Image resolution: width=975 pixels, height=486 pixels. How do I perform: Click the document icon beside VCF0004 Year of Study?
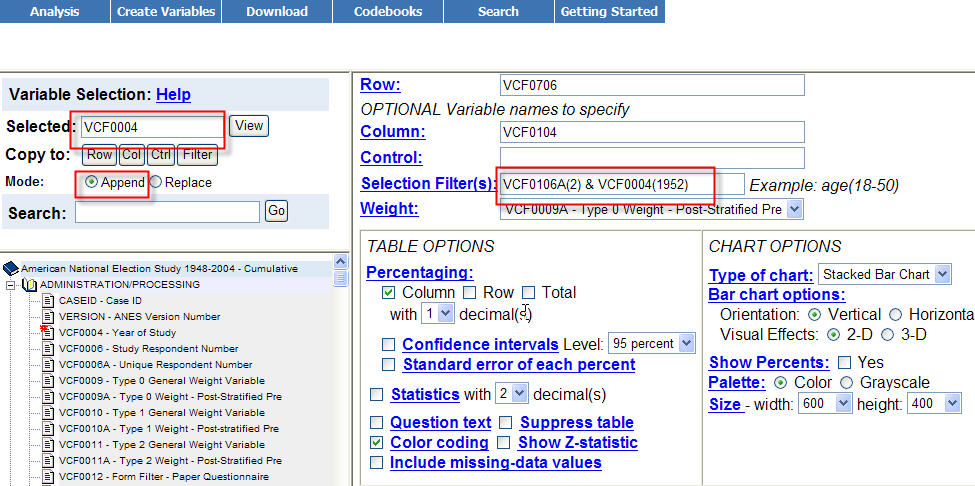point(48,332)
